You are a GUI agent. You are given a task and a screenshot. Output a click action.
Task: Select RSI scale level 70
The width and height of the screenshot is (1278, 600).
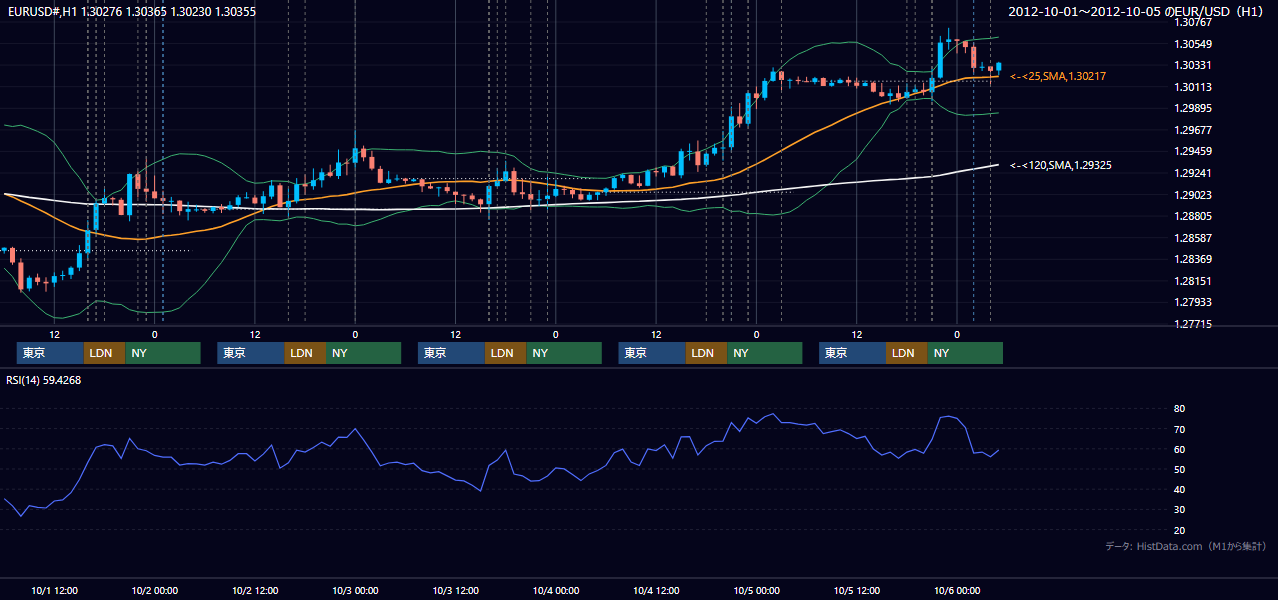[x=1180, y=429]
